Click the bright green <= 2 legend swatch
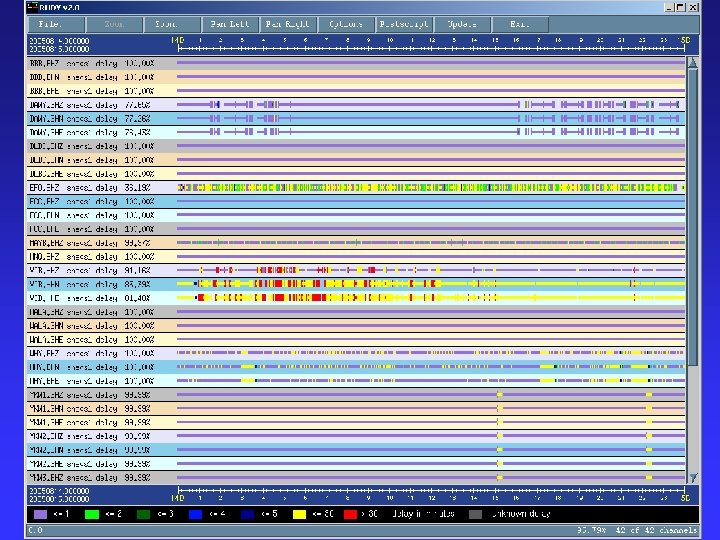 coord(92,514)
